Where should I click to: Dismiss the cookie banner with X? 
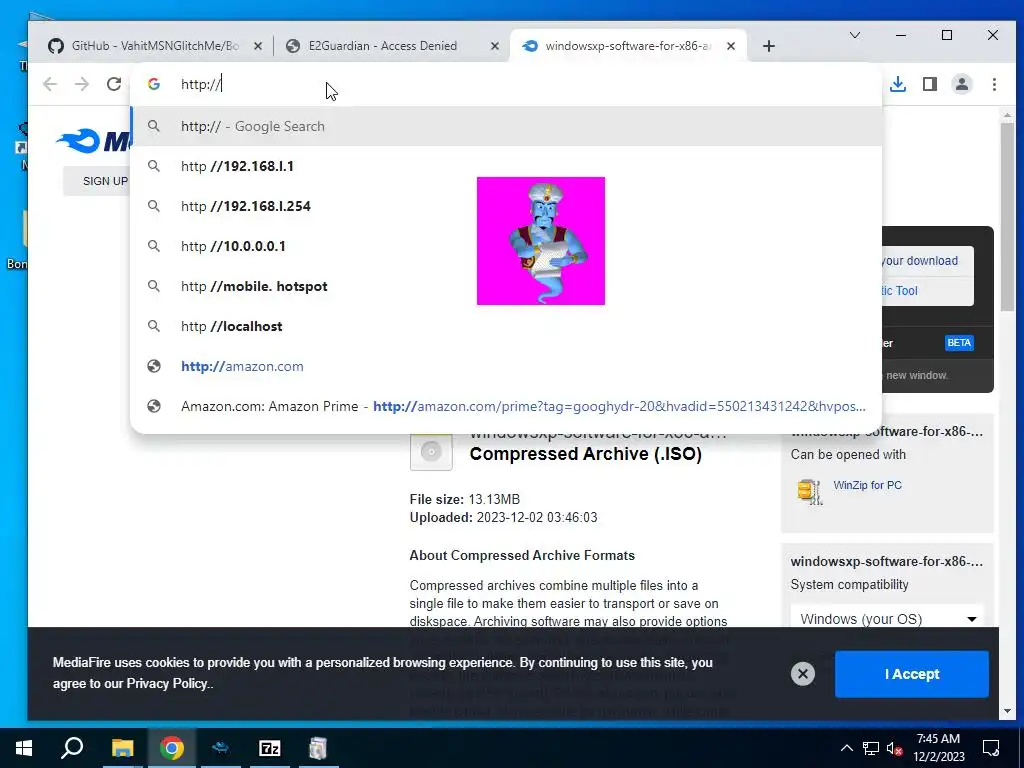803,674
